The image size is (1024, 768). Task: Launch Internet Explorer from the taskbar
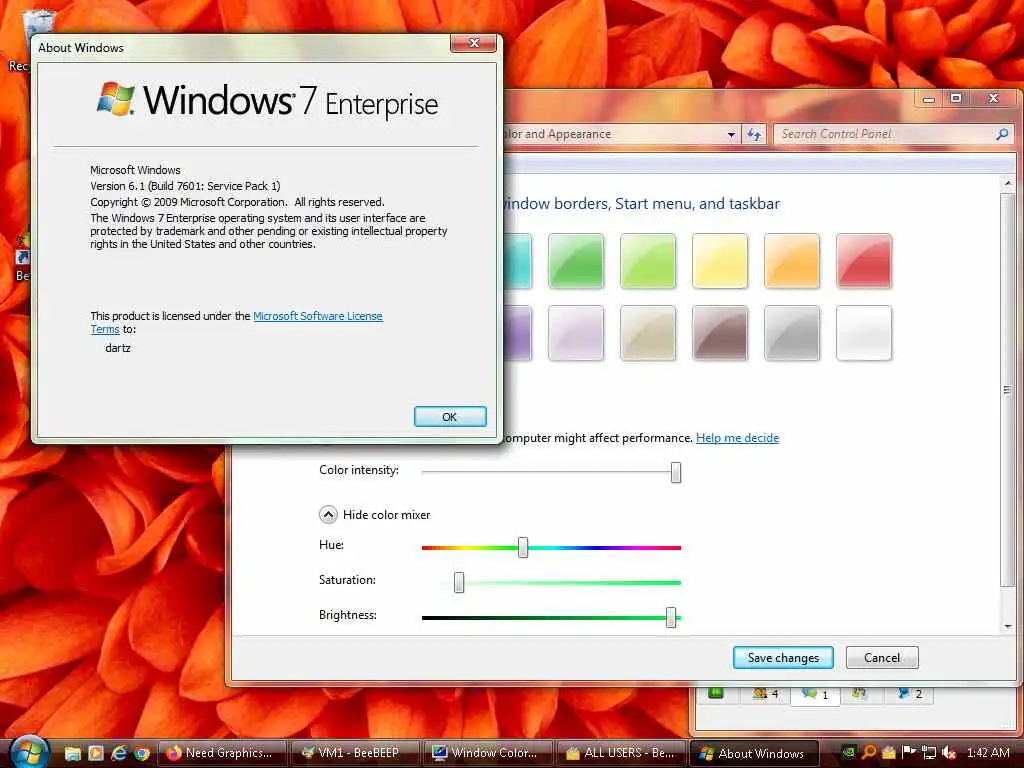point(118,753)
